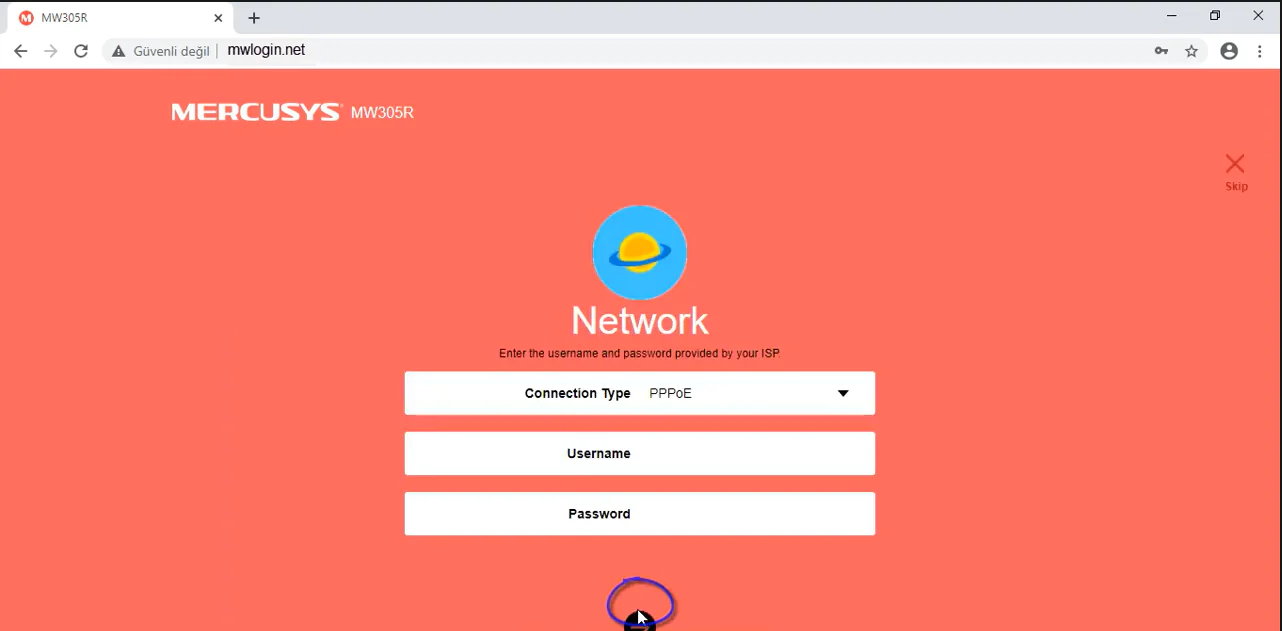This screenshot has width=1282, height=631.
Task: Click inside the Username field
Action: tap(640, 453)
